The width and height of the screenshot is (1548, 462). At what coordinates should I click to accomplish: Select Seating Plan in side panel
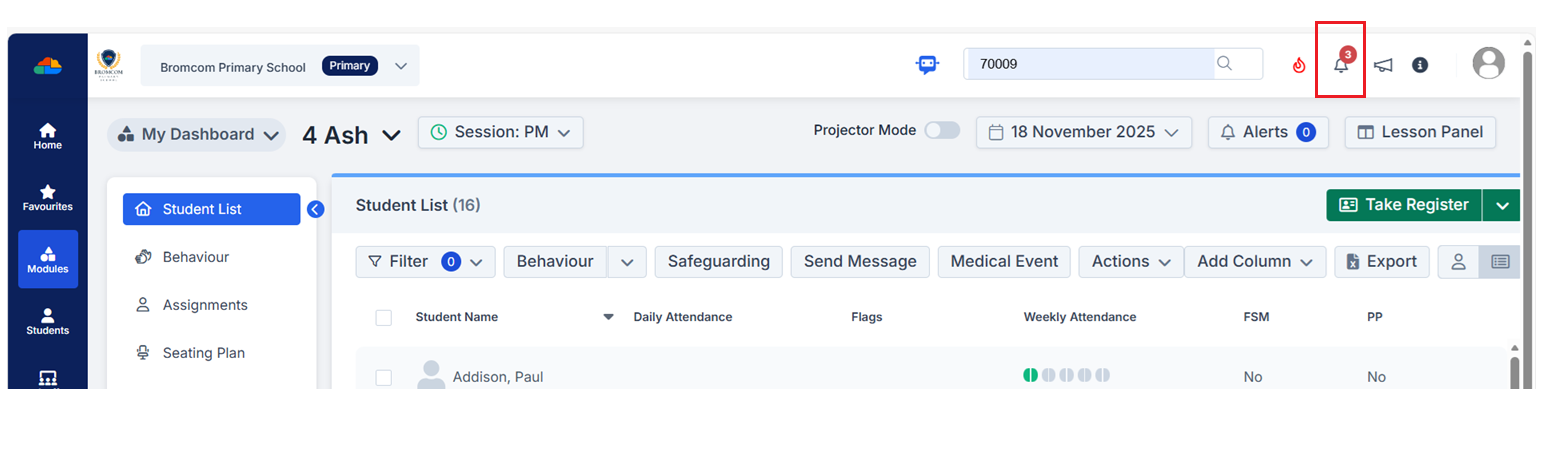click(x=203, y=353)
